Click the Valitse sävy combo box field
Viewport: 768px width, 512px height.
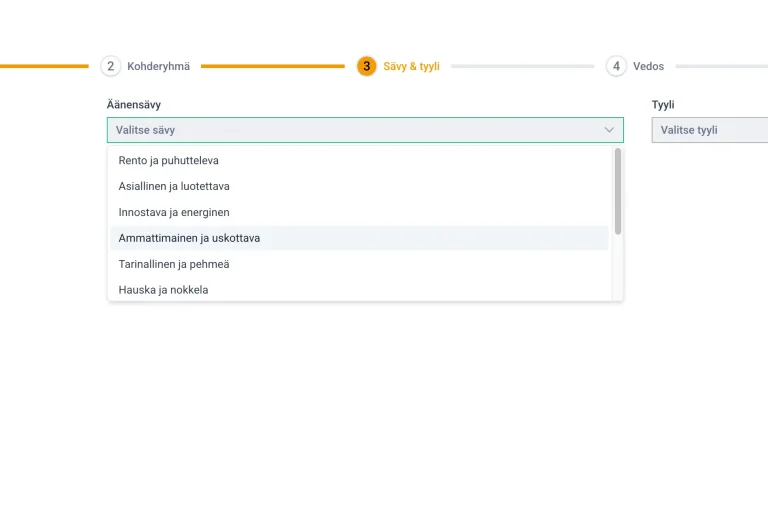point(350,130)
